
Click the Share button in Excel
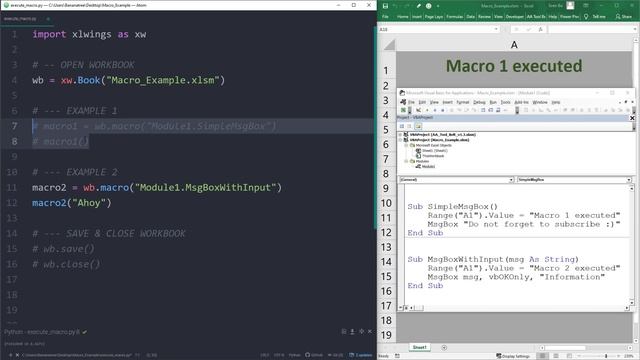pyautogui.click(x=624, y=17)
